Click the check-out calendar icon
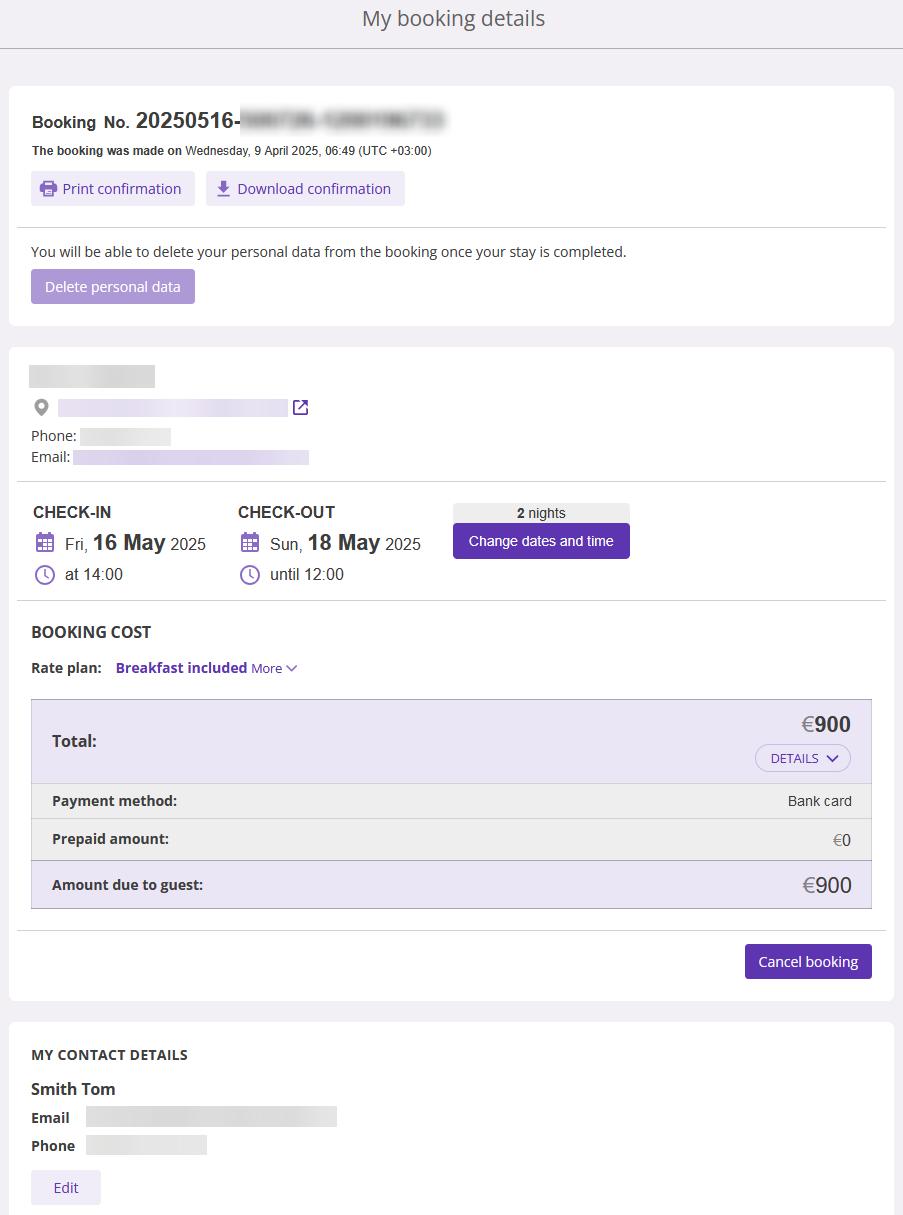 pyautogui.click(x=250, y=543)
